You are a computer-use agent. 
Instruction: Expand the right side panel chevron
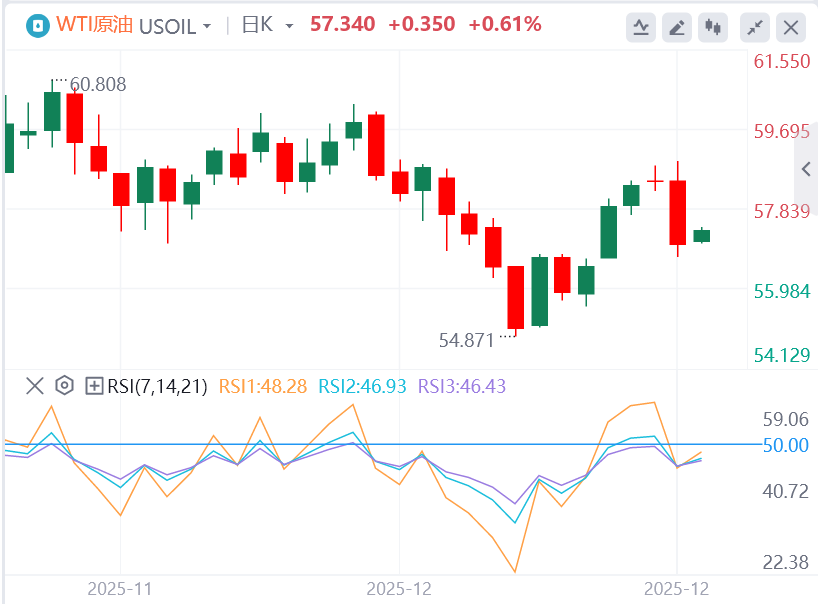pyautogui.click(x=805, y=169)
